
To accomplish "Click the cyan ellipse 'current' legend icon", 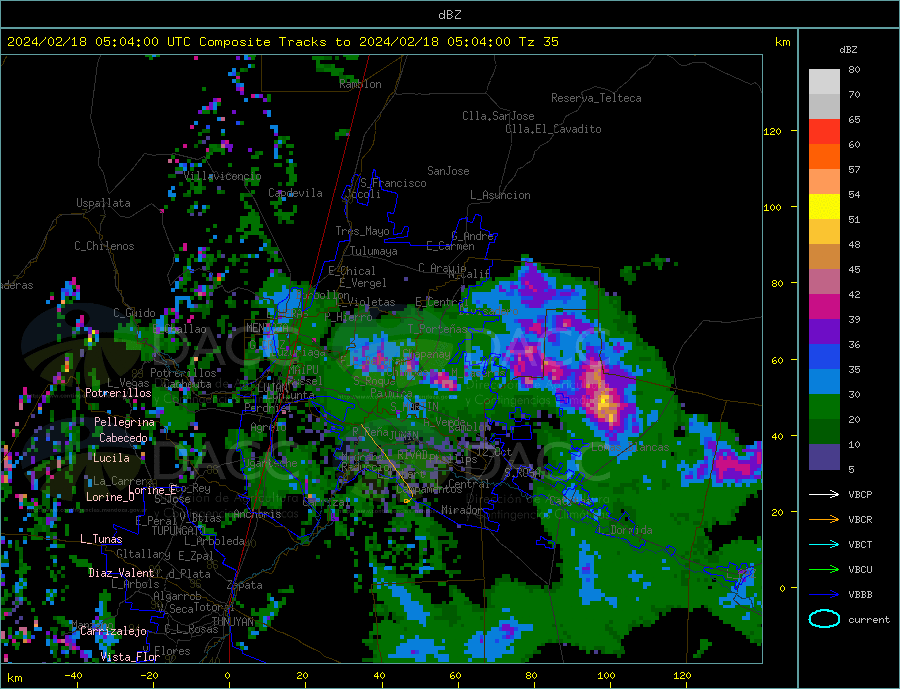I will point(824,619).
